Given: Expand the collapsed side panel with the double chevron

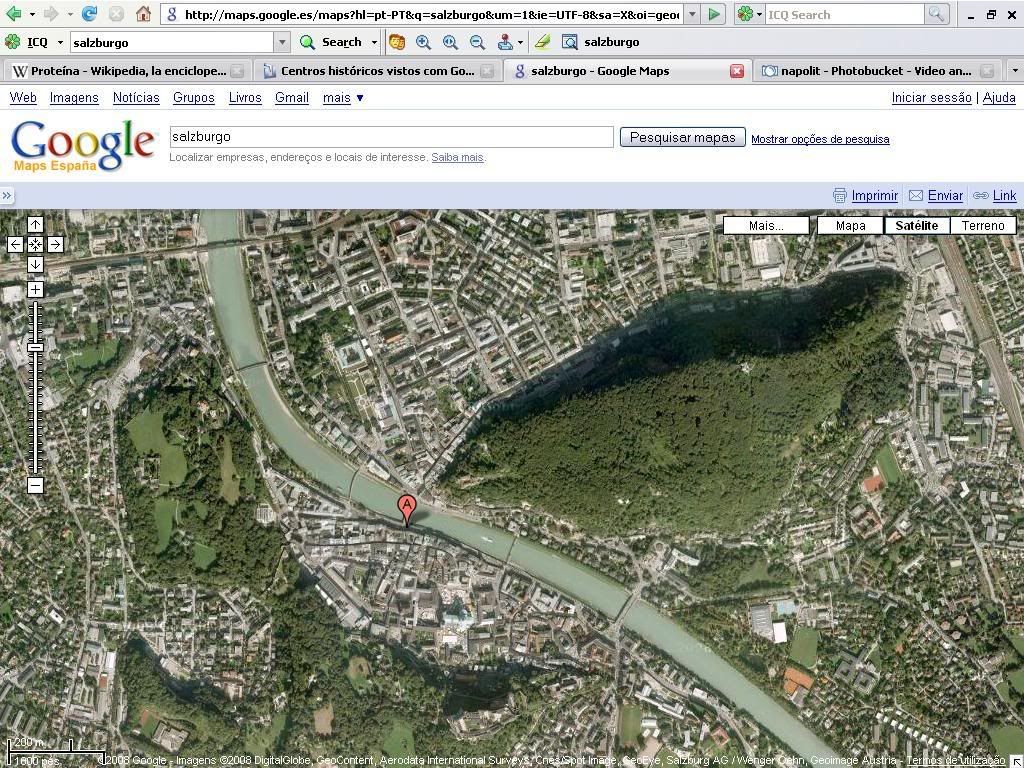Looking at the screenshot, I should pyautogui.click(x=7, y=195).
